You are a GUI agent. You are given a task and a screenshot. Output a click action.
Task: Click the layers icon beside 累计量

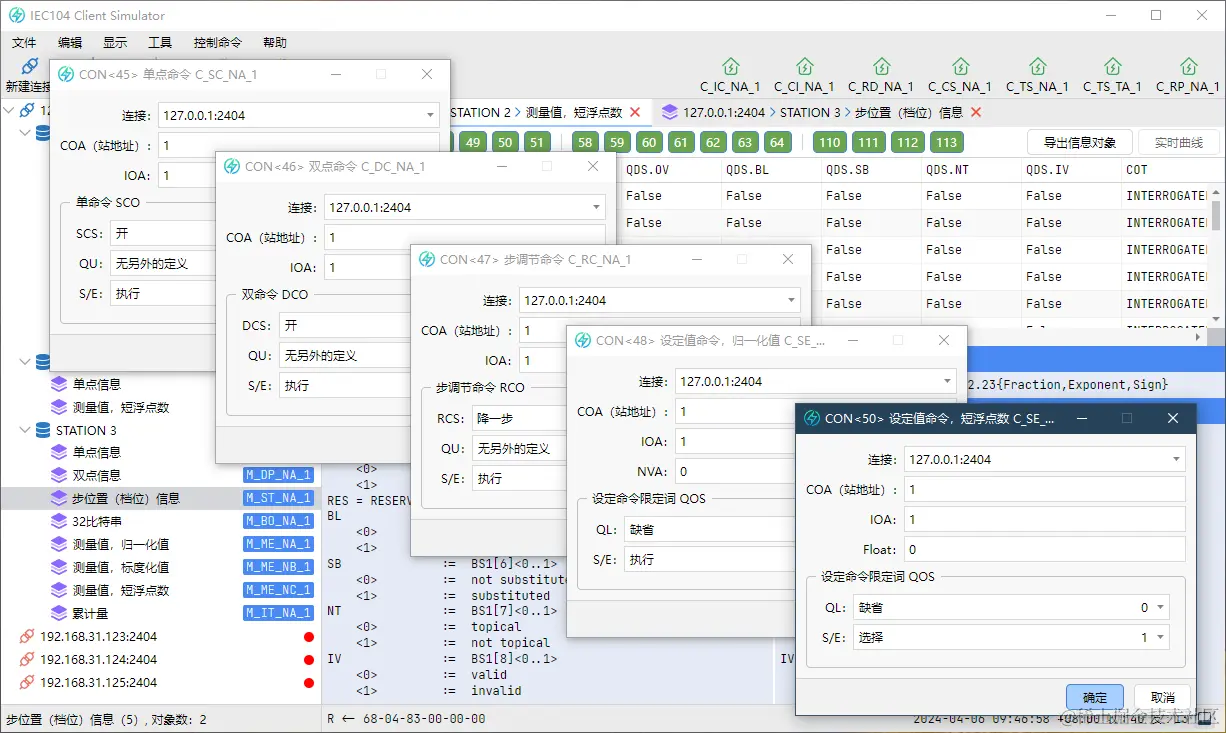tap(59, 613)
